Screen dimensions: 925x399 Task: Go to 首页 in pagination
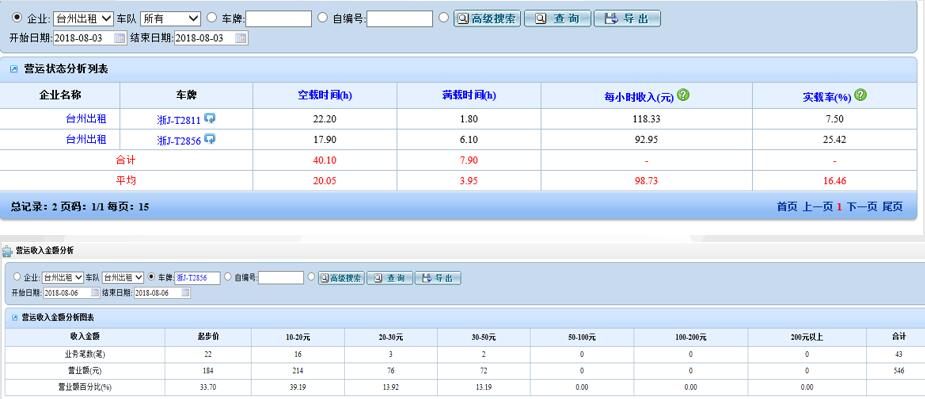click(787, 207)
